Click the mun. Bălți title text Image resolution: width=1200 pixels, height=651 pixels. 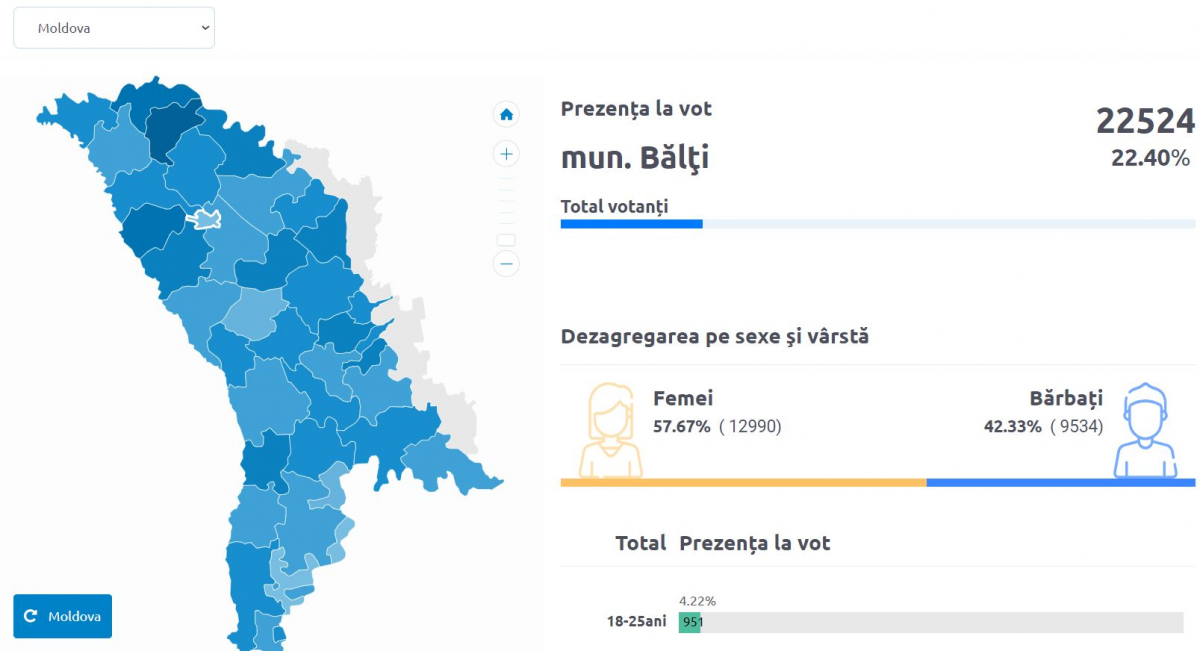pos(635,158)
